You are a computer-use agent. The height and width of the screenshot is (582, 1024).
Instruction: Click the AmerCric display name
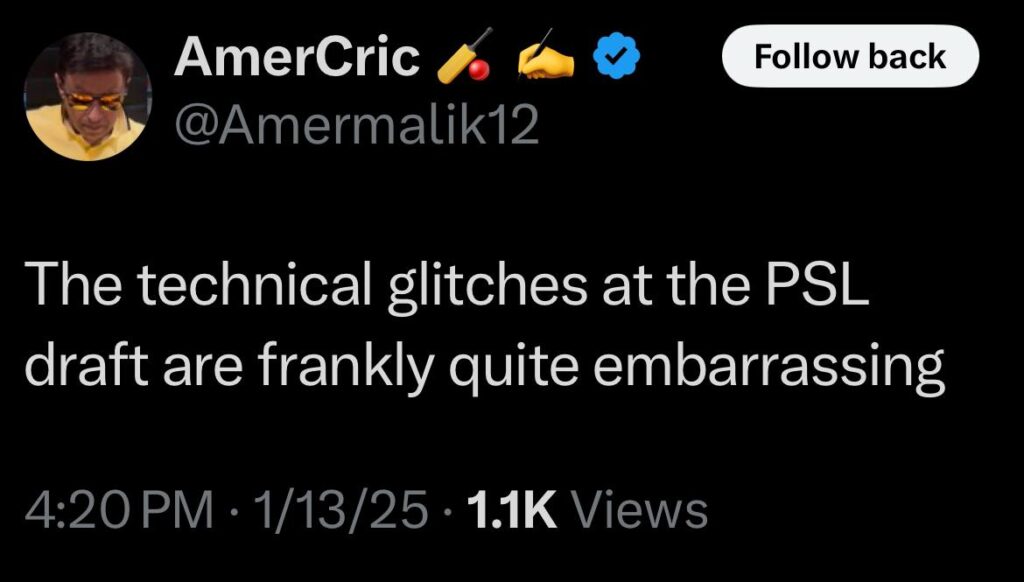(x=296, y=59)
